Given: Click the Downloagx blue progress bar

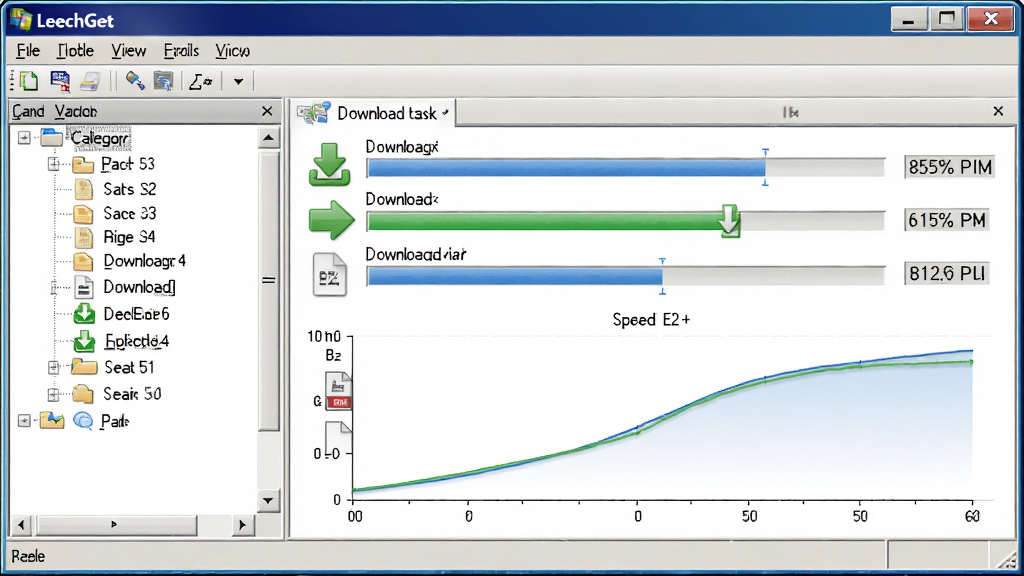Looking at the screenshot, I should tap(625, 168).
